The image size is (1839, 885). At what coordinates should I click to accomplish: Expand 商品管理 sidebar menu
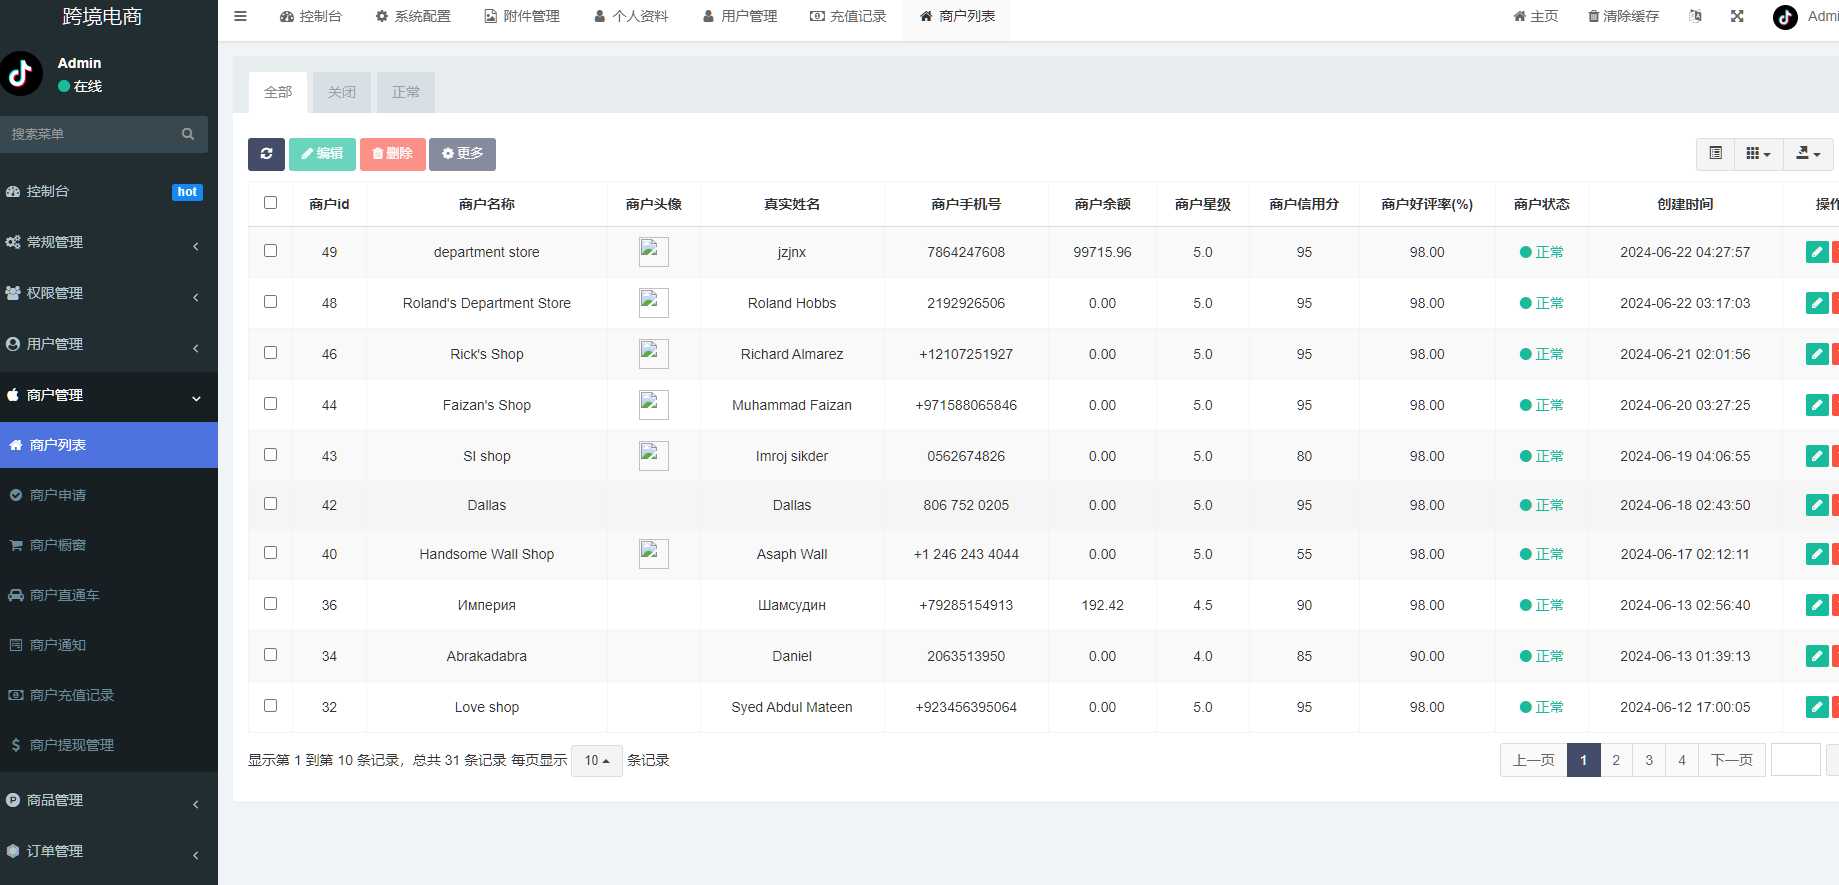point(109,800)
